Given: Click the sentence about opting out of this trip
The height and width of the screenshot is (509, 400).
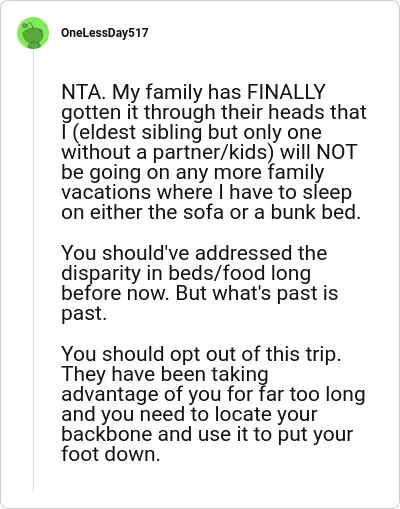Looking at the screenshot, I should (x=201, y=354).
